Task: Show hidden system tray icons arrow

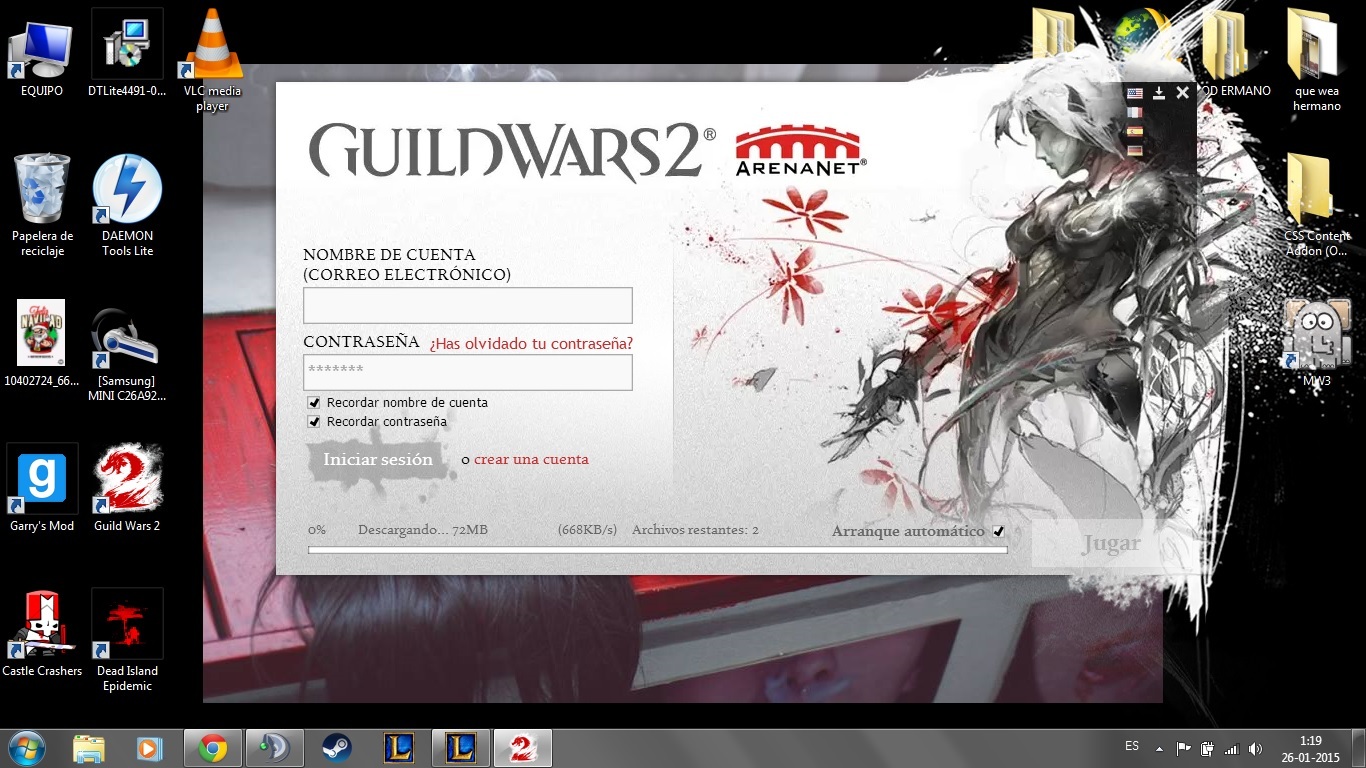Action: click(x=1159, y=748)
